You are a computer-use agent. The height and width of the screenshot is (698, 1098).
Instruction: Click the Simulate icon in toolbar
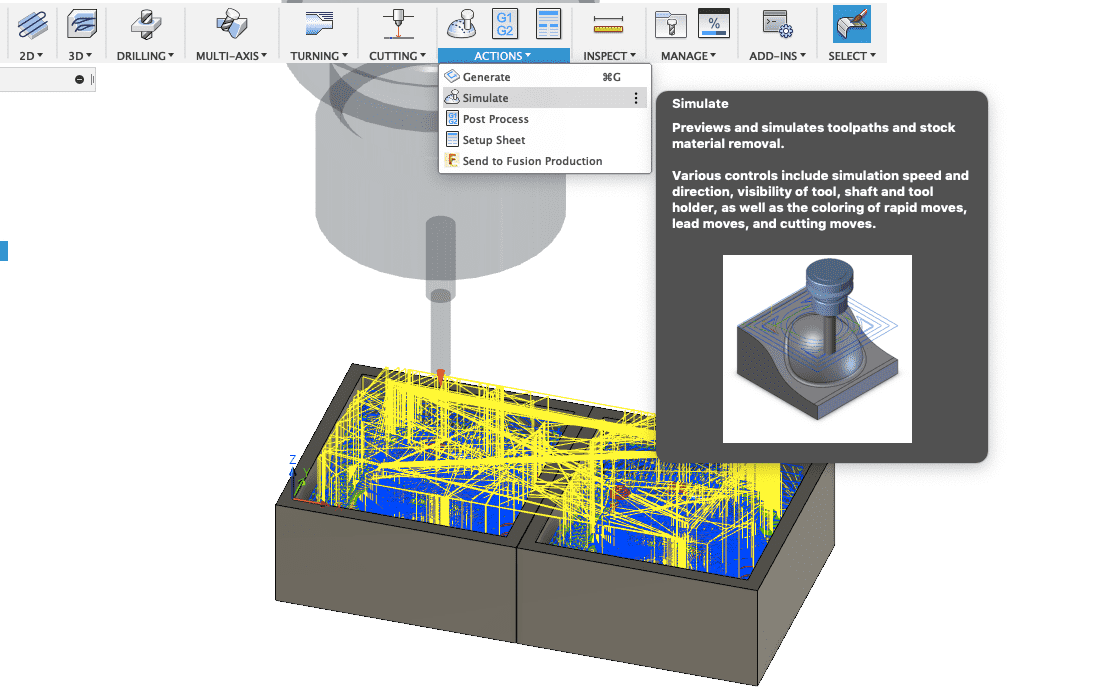[x=461, y=25]
